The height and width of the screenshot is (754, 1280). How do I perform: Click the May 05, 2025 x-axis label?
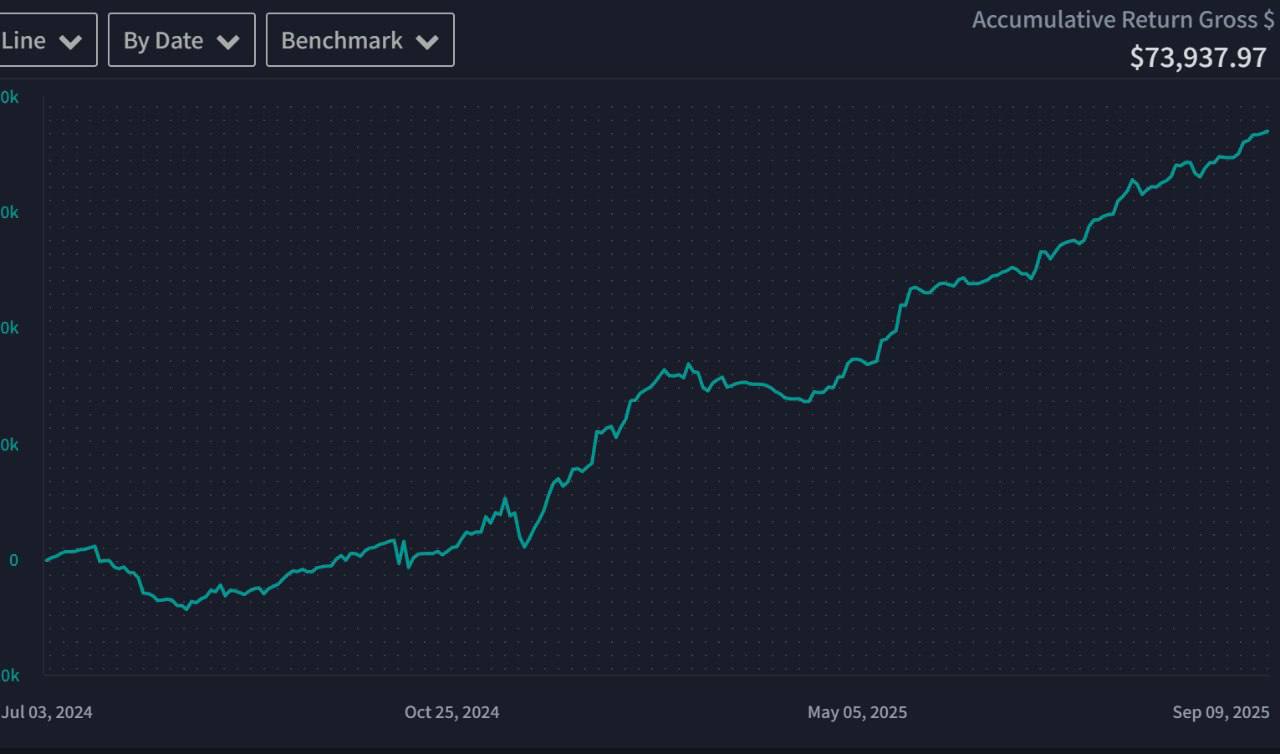click(857, 712)
